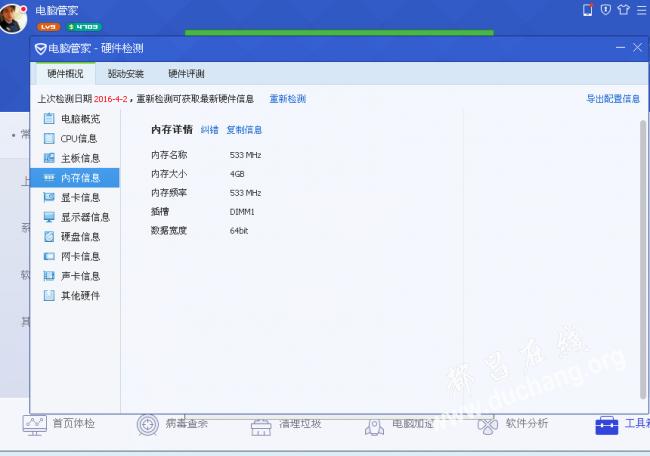Screen dimensions: 650x456
Task: Open 首页体检 in bottom bar
Action: click(59, 424)
